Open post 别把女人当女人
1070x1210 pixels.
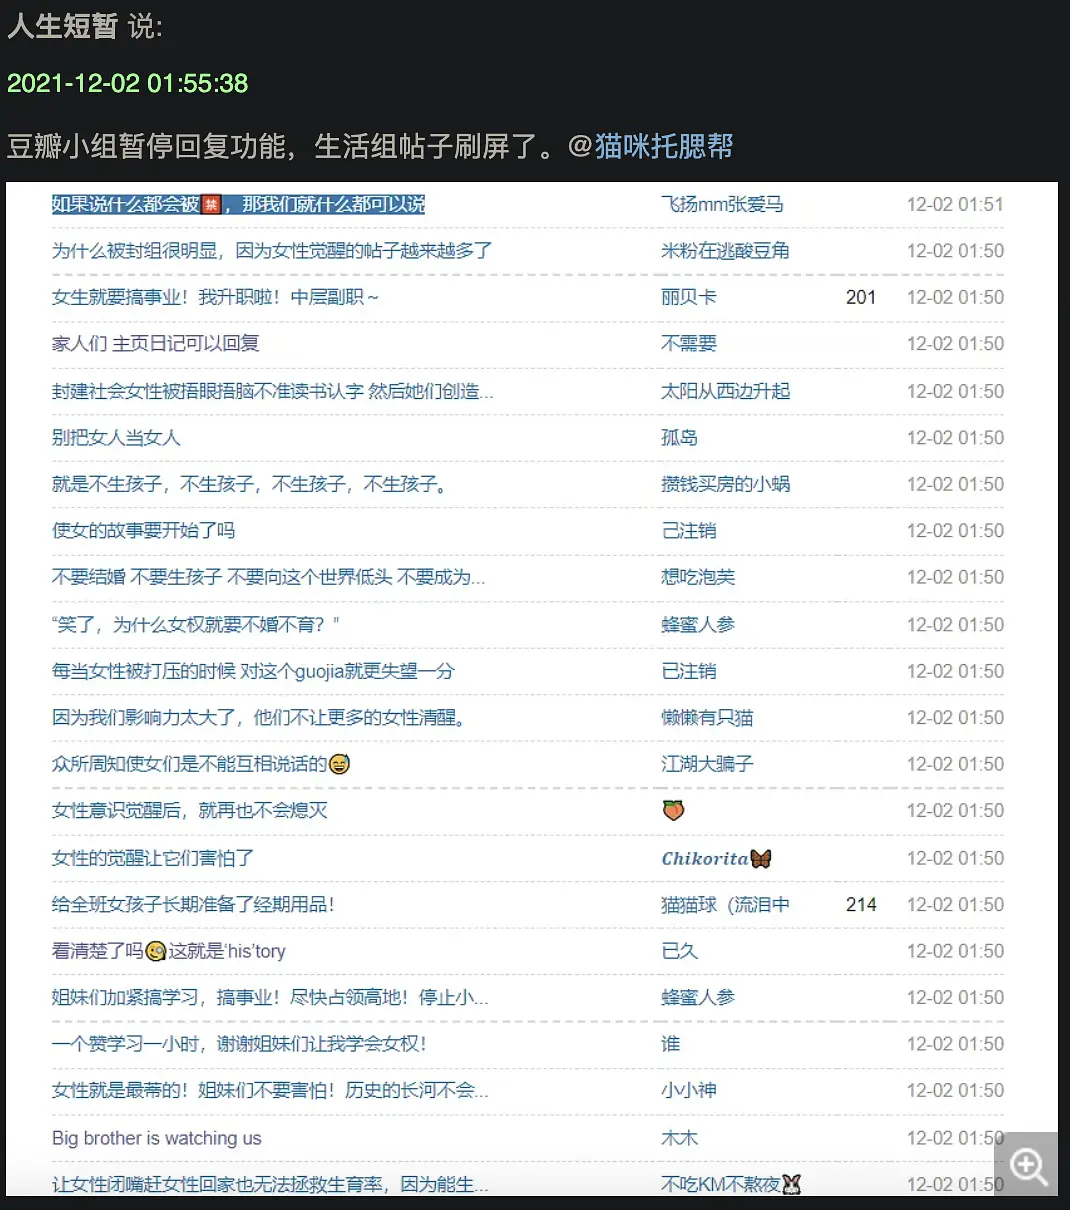pos(116,438)
